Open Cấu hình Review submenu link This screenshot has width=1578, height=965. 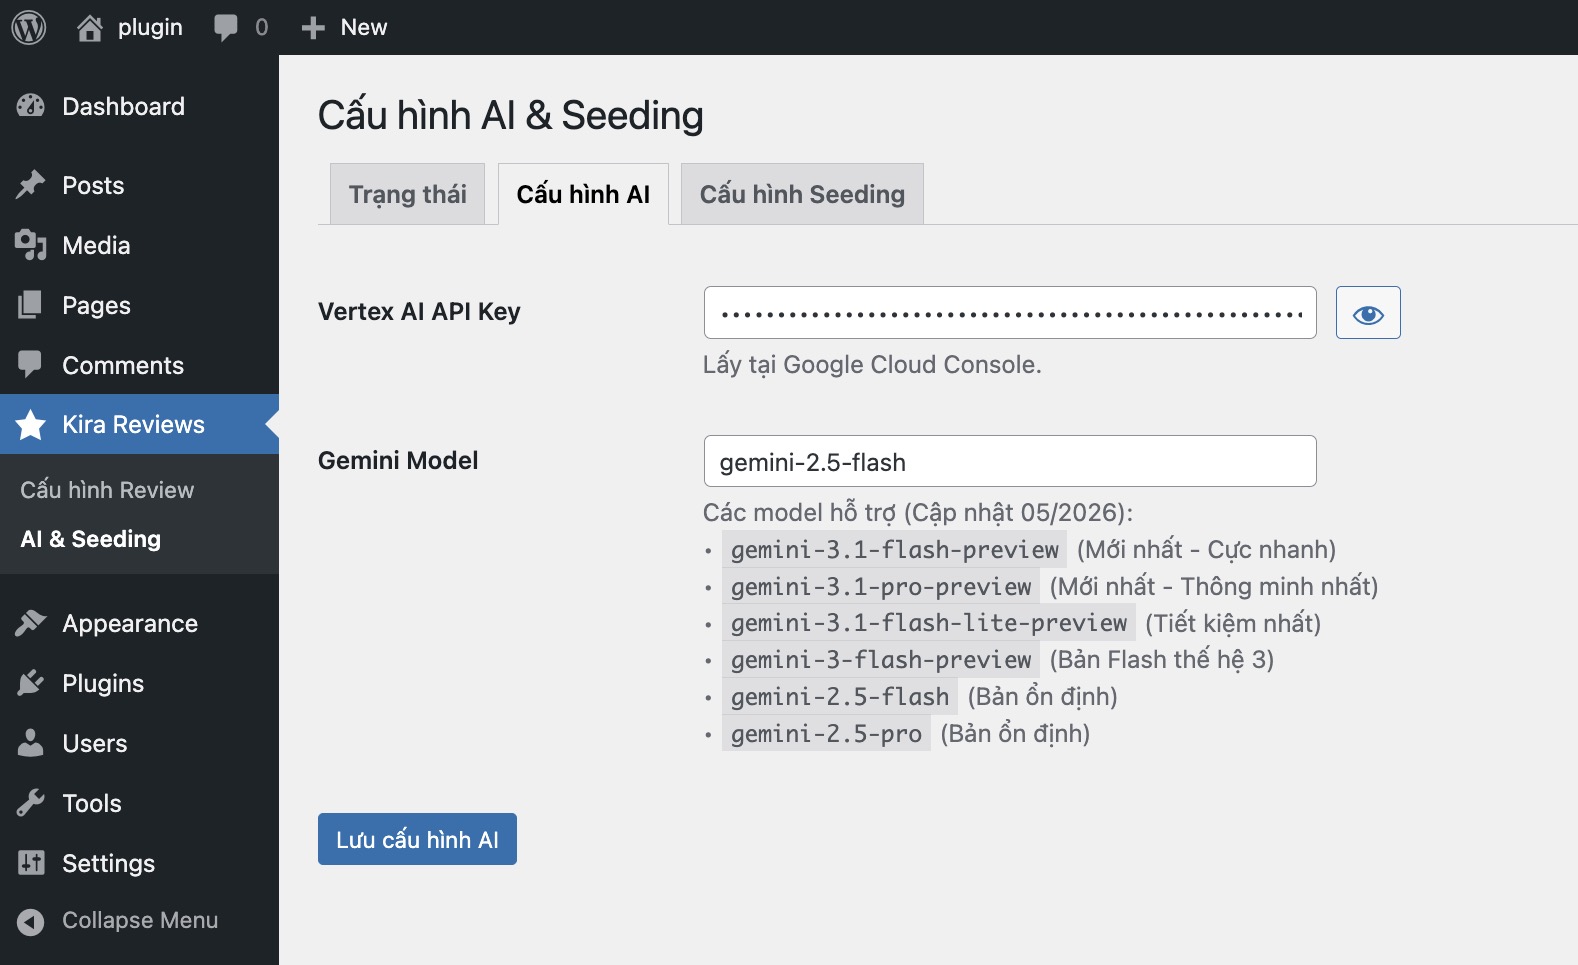(x=107, y=490)
